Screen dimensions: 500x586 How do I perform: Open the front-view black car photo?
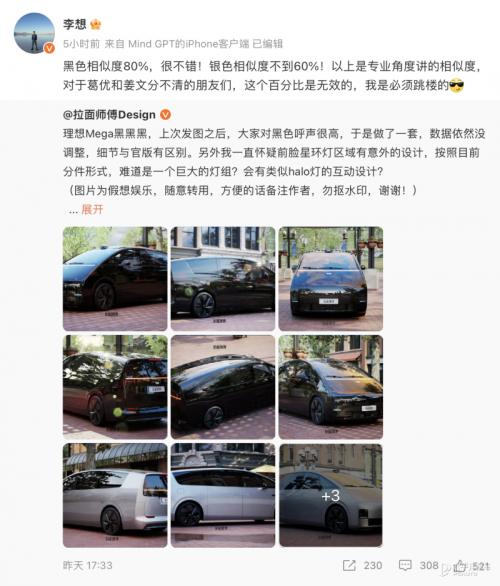(331, 279)
